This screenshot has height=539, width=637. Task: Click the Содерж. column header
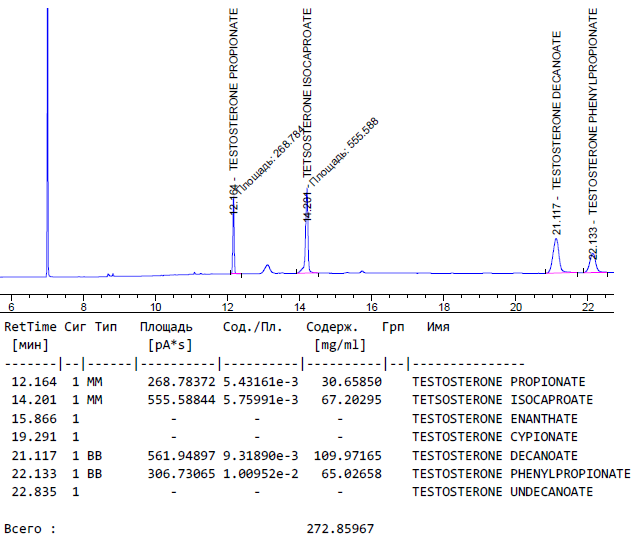pyautogui.click(x=332, y=327)
